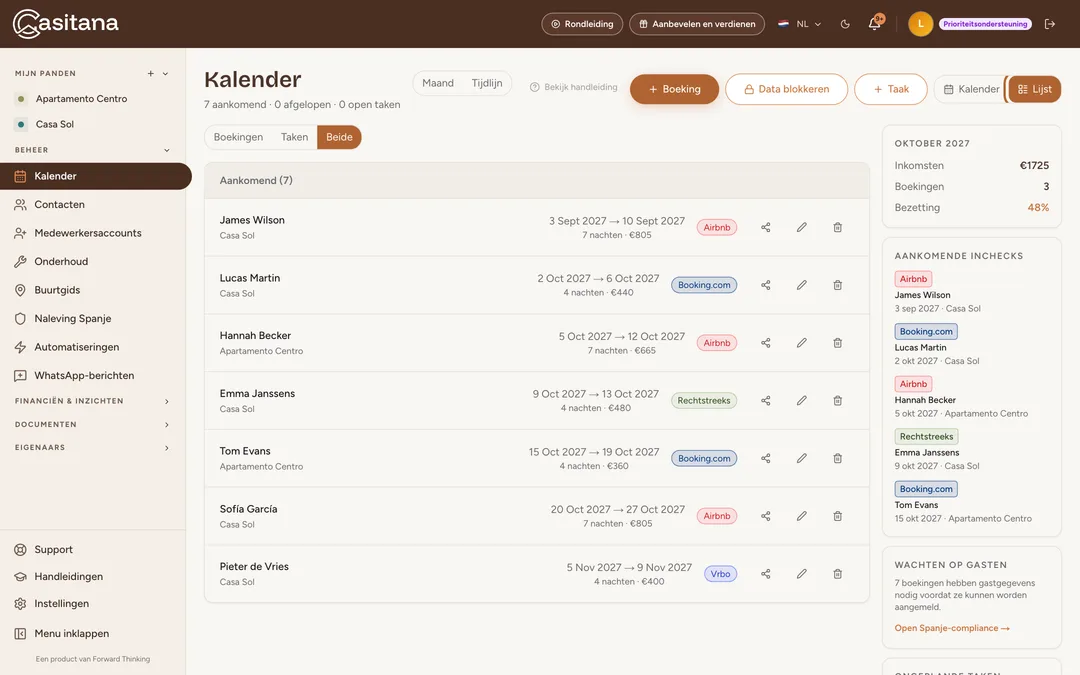Viewport: 1080px width, 675px height.
Task: Open the NL language dropdown
Action: [x=800, y=24]
